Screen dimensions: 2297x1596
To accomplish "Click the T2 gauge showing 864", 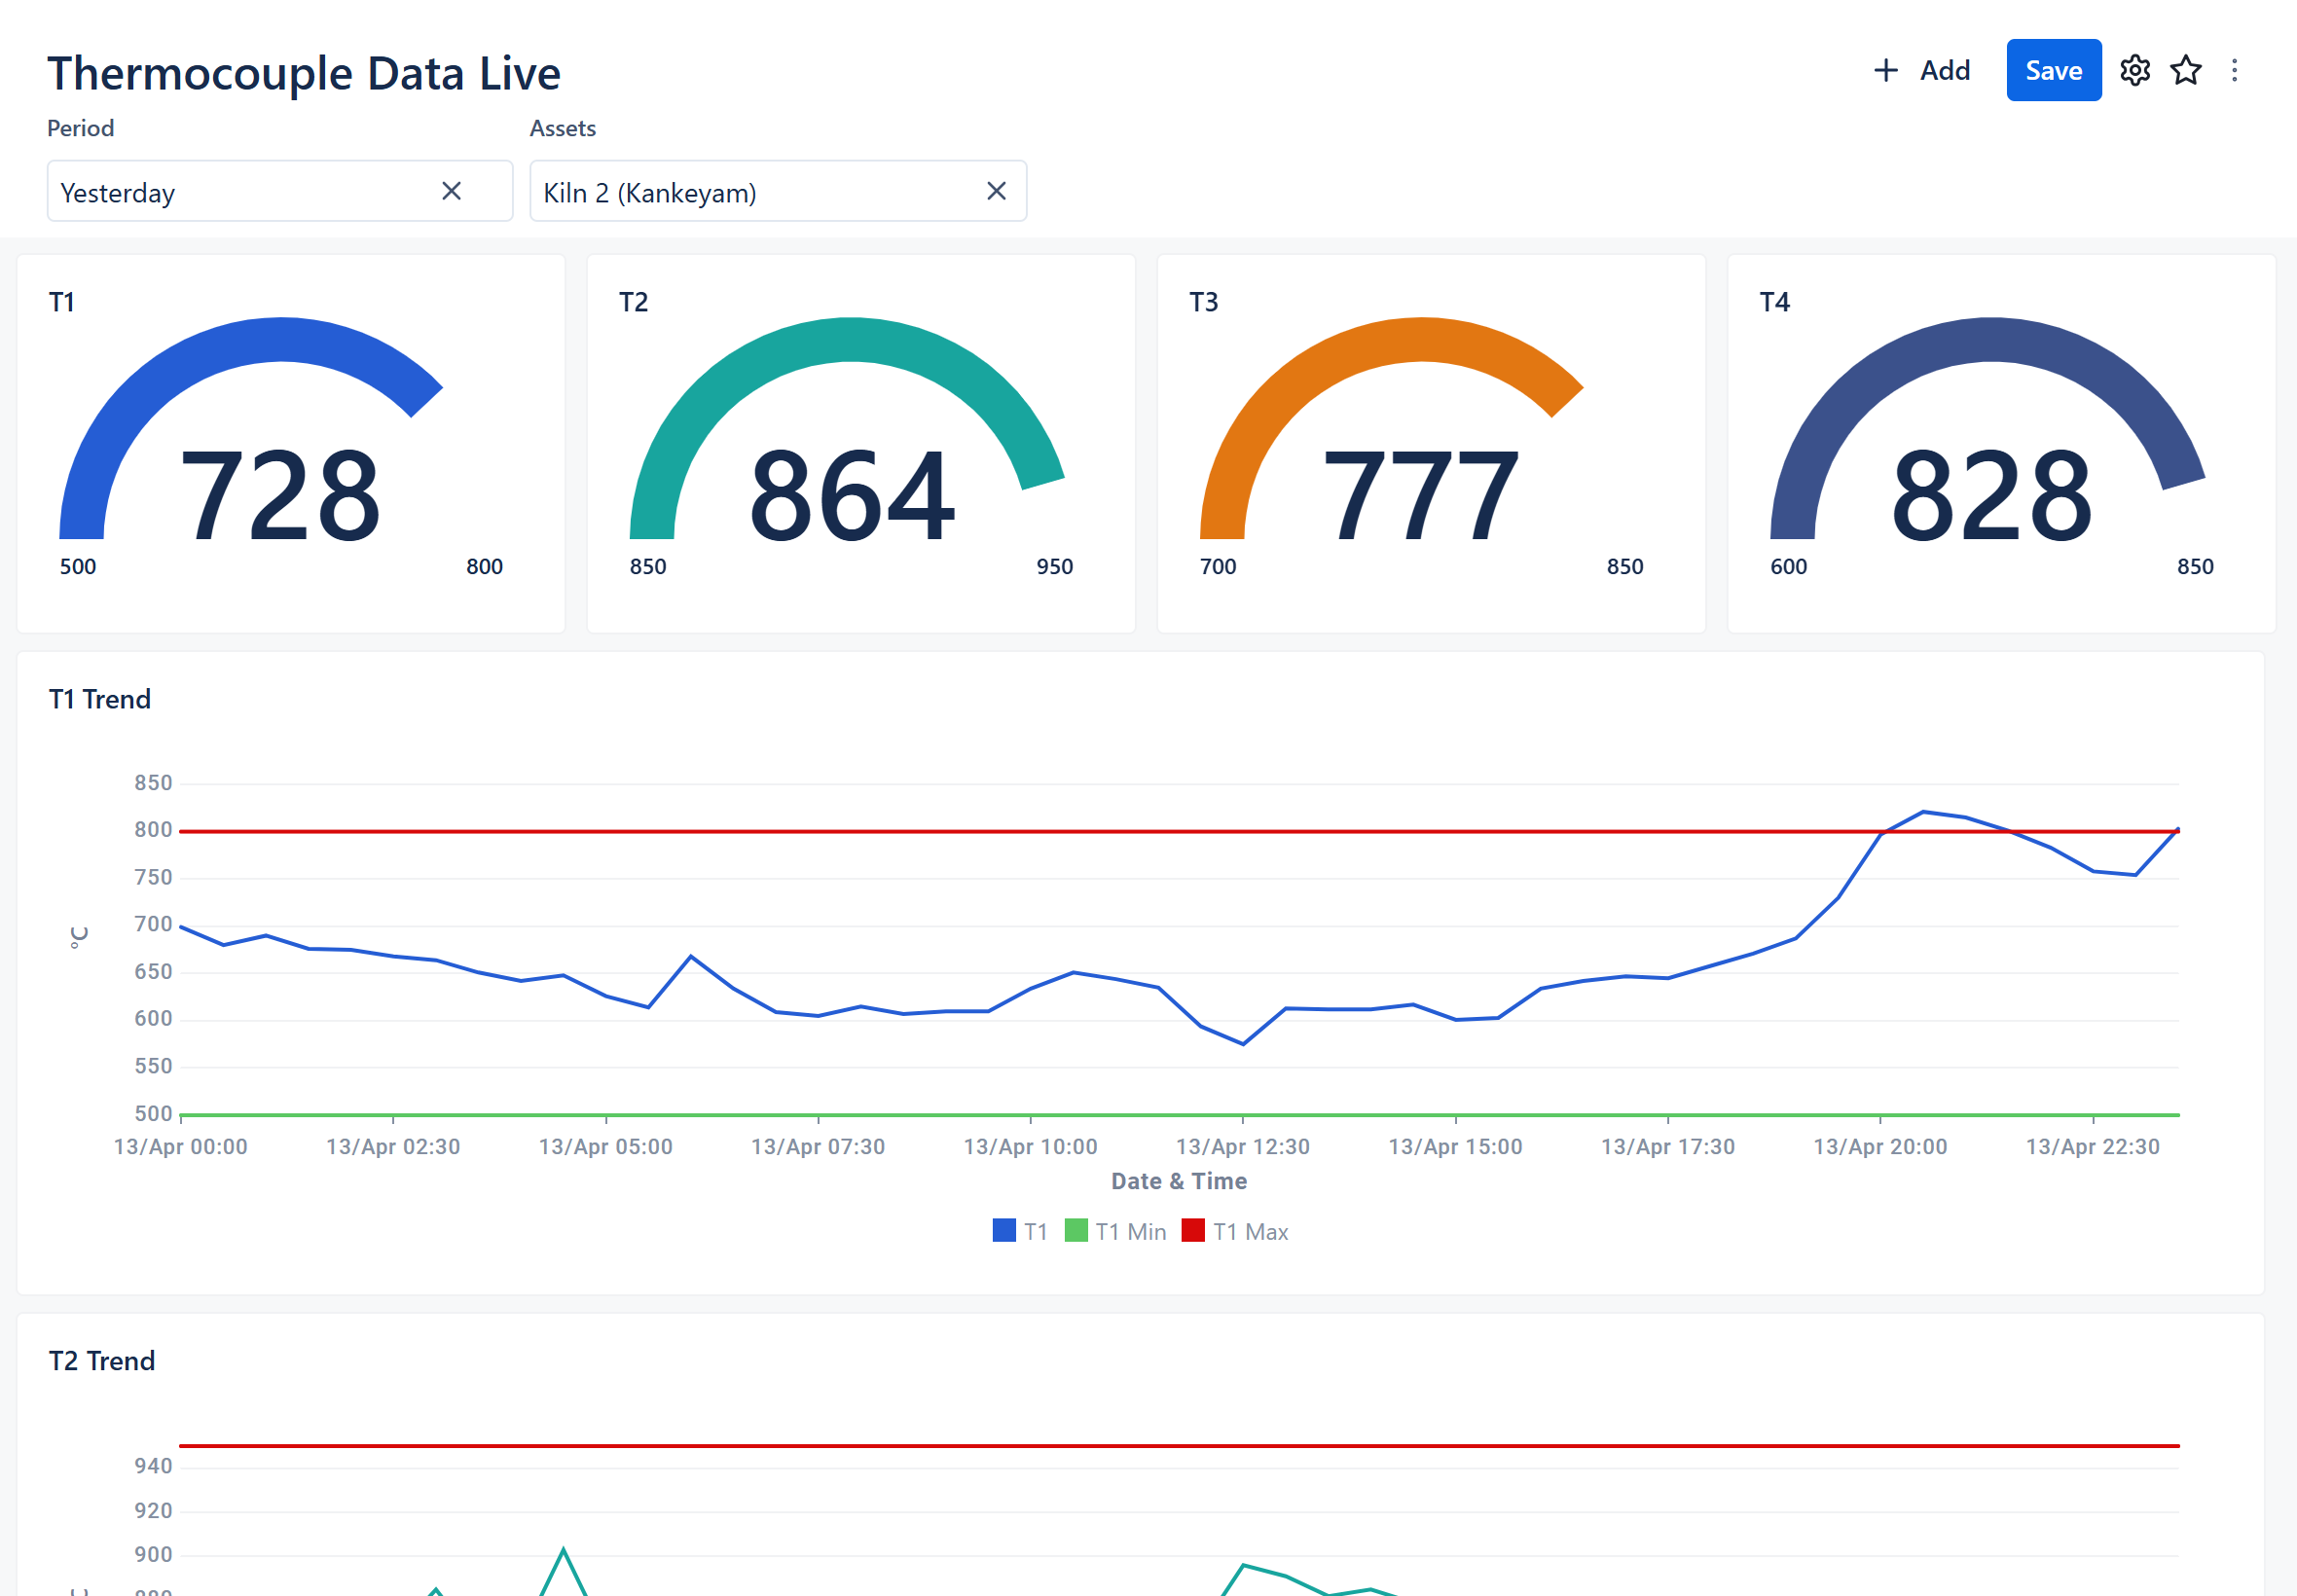I will (x=851, y=495).
